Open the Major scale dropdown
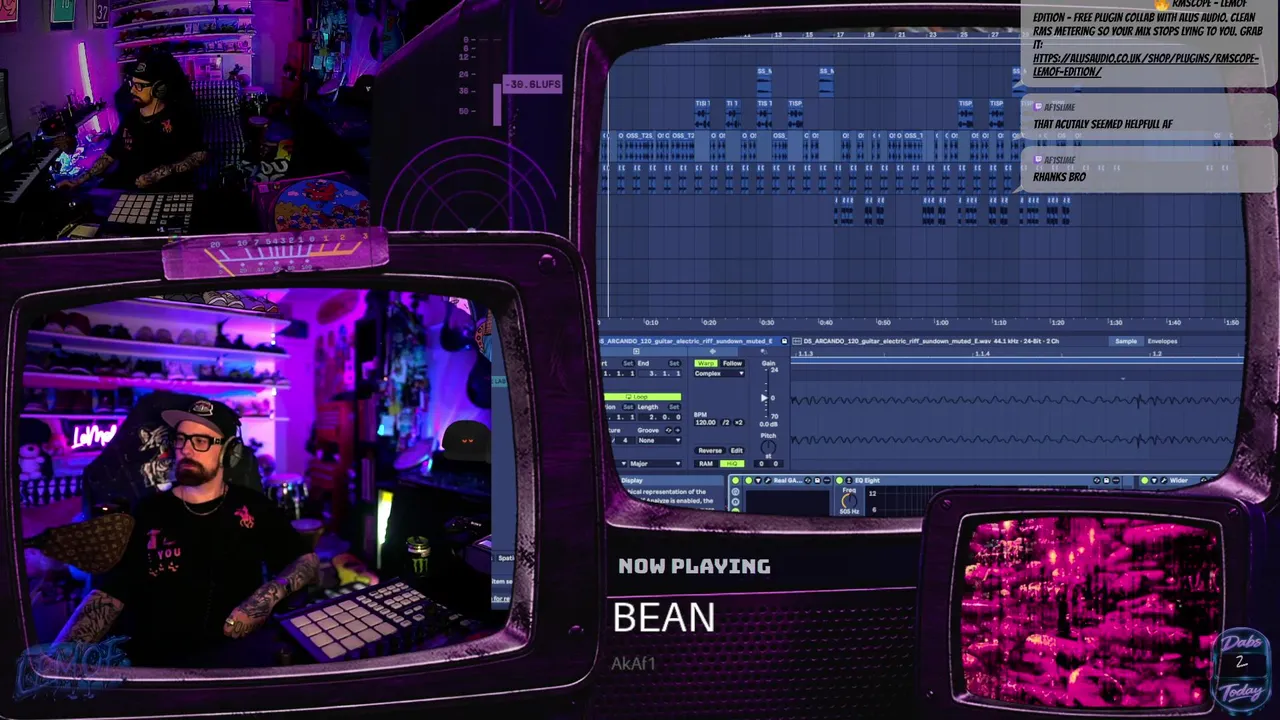The height and width of the screenshot is (720, 1280). click(x=655, y=464)
